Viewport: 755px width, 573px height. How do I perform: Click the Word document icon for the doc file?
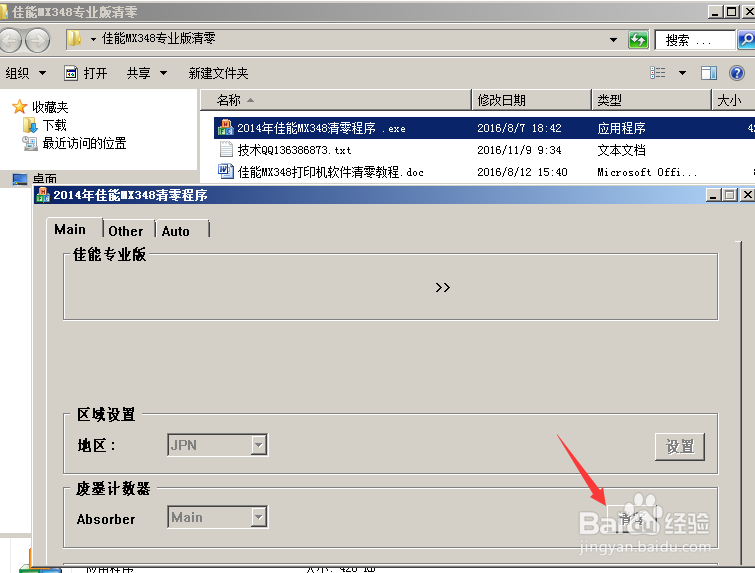tap(226, 171)
